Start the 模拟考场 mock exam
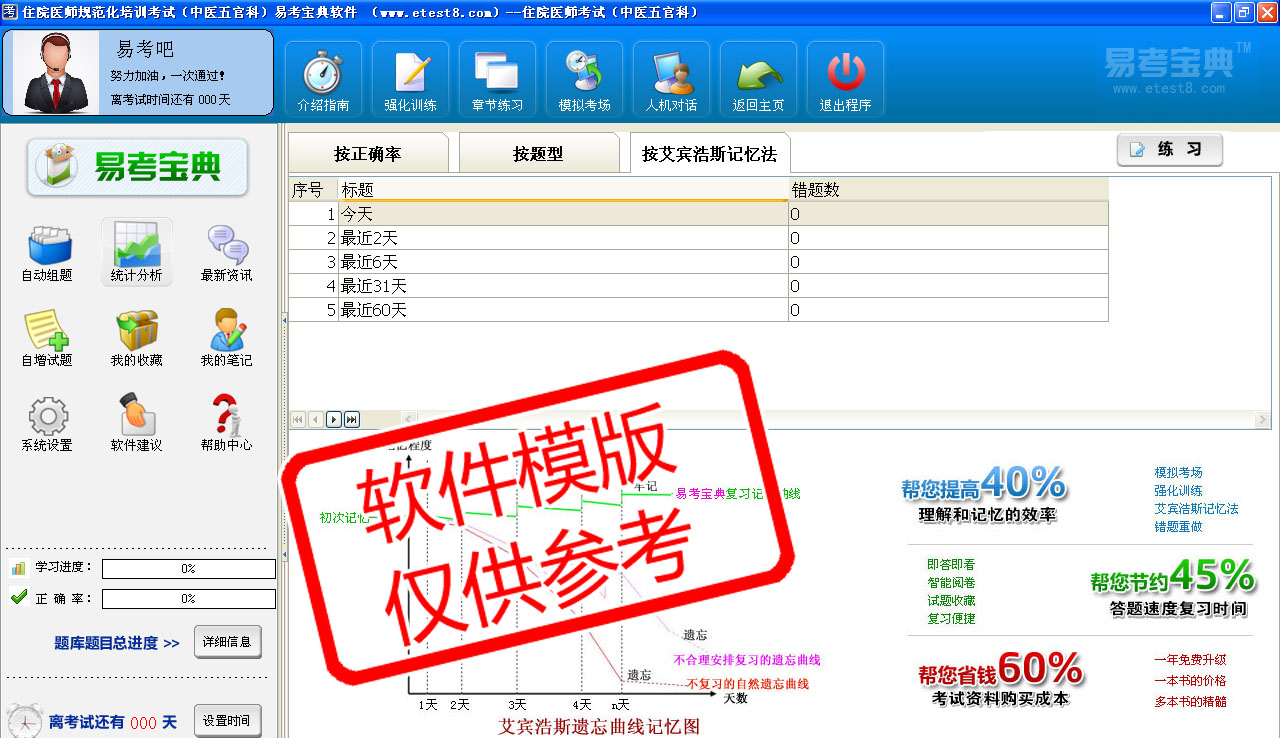1280x738 pixels. click(x=584, y=79)
